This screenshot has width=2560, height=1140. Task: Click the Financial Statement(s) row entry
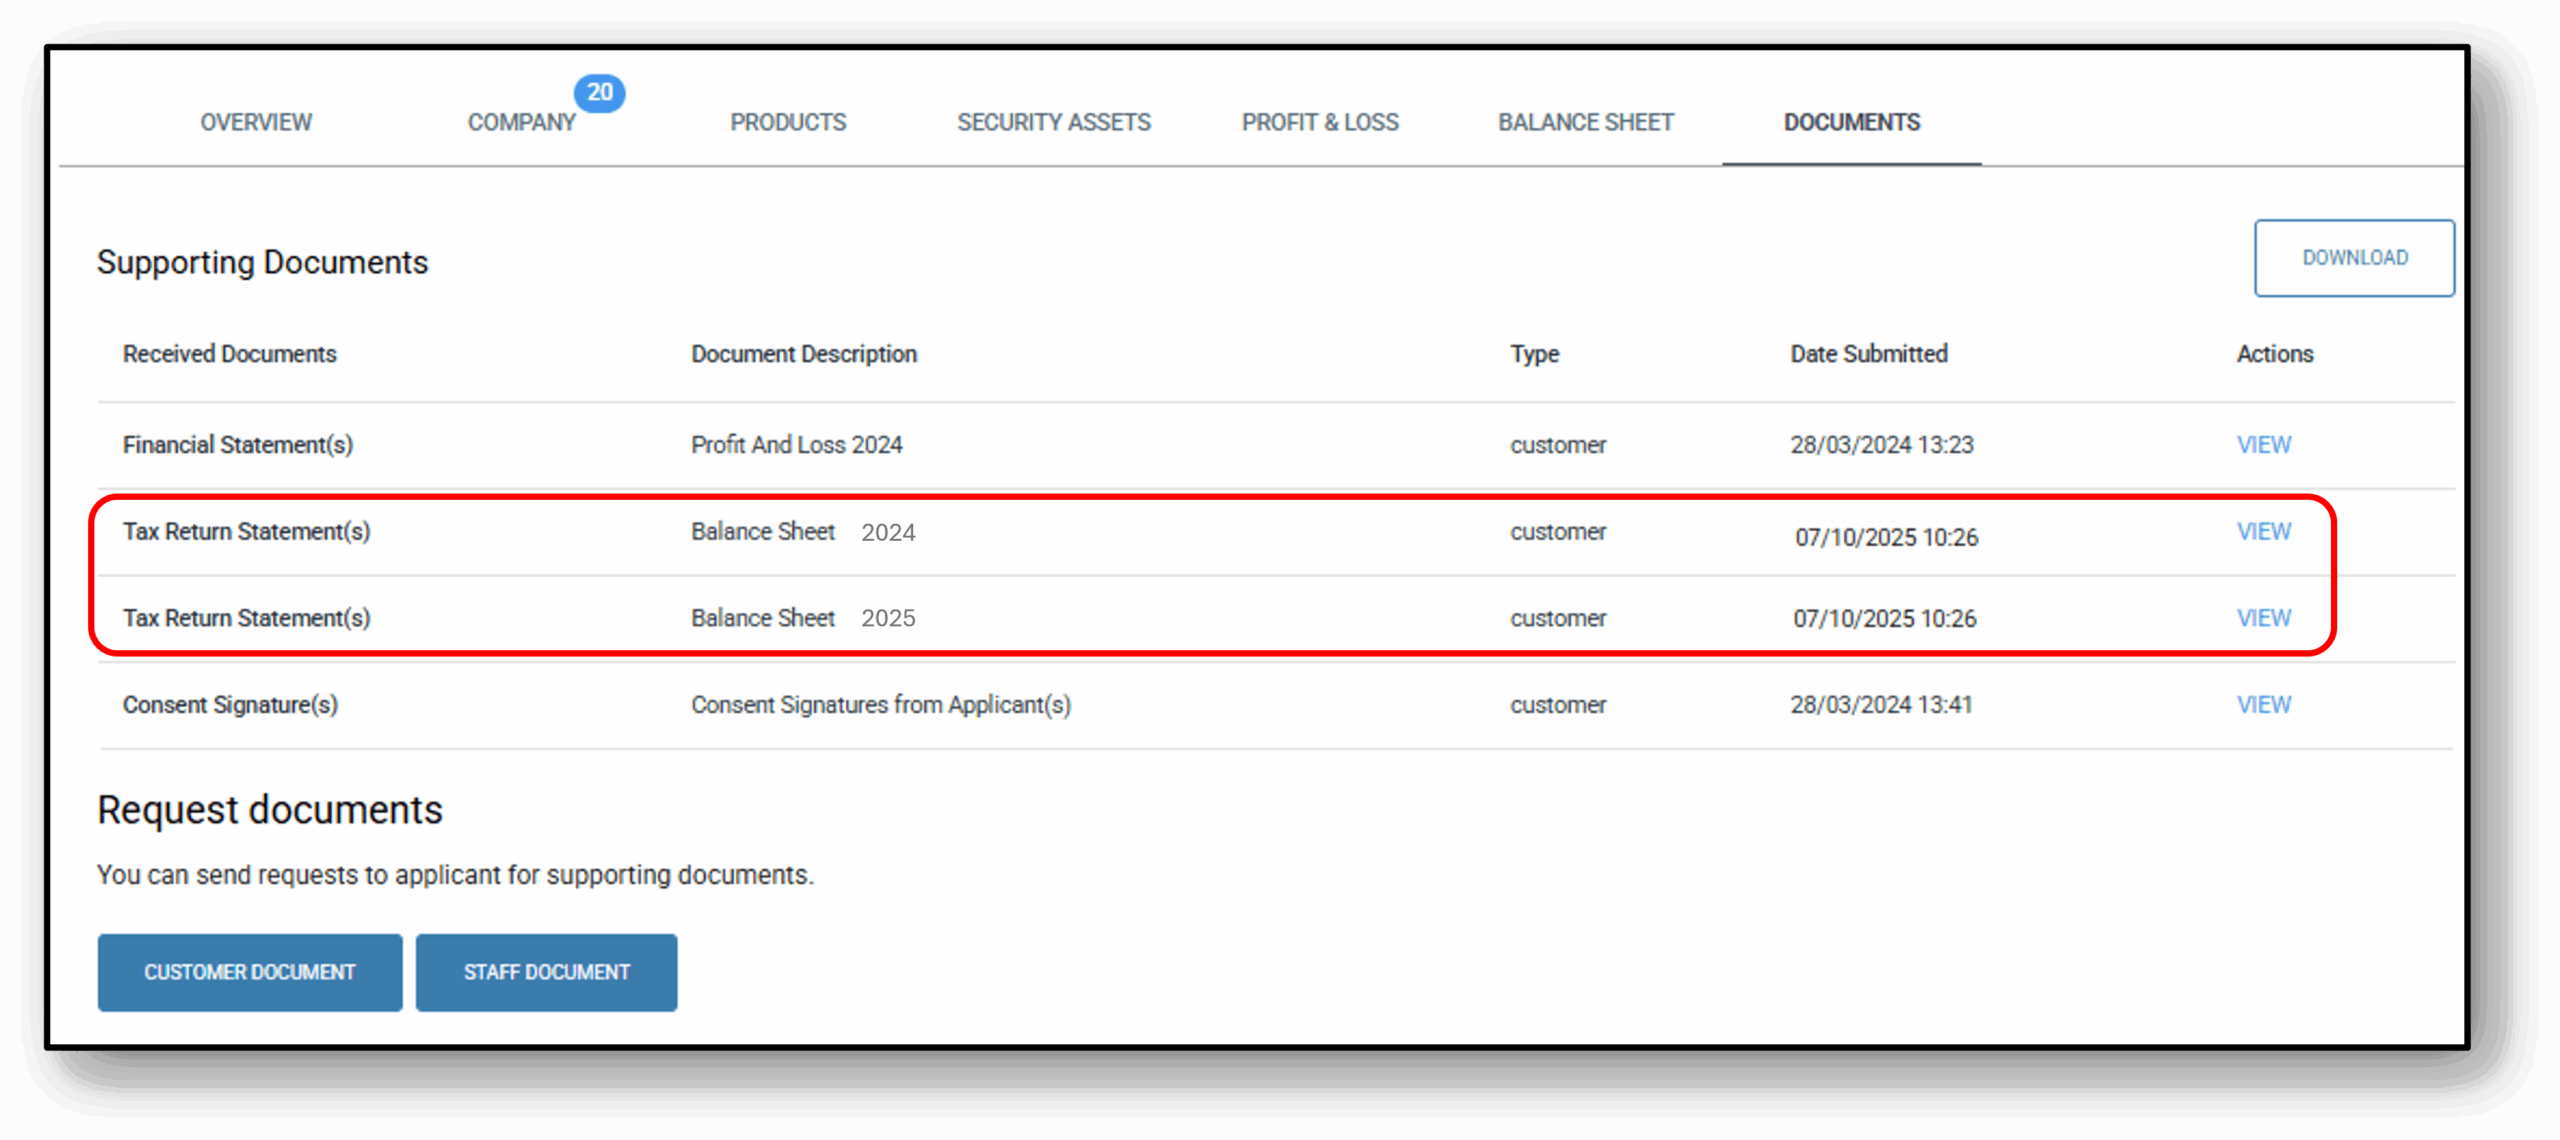pyautogui.click(x=238, y=445)
